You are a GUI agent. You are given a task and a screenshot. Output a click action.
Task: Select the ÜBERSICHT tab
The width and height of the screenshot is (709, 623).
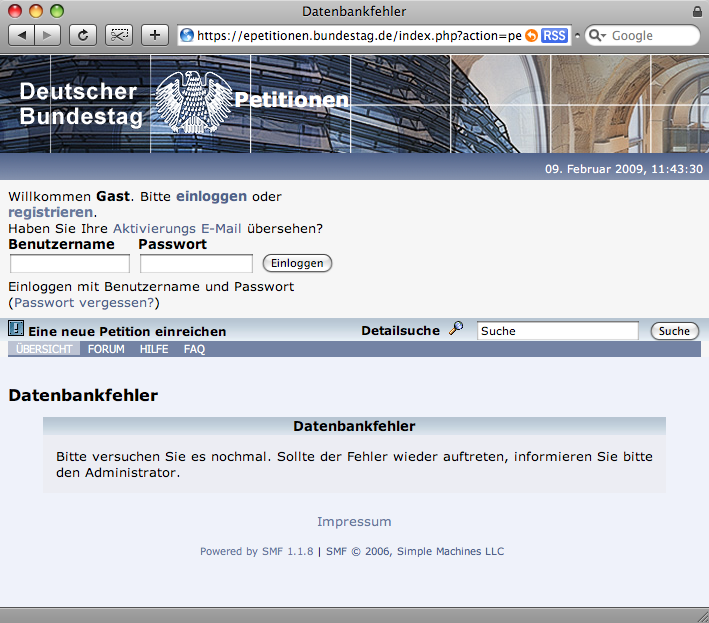[44, 349]
